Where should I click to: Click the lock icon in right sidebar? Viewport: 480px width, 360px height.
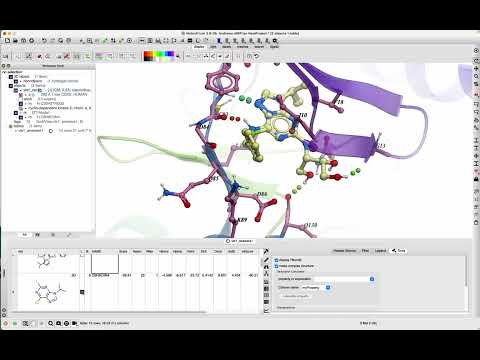[x=476, y=179]
